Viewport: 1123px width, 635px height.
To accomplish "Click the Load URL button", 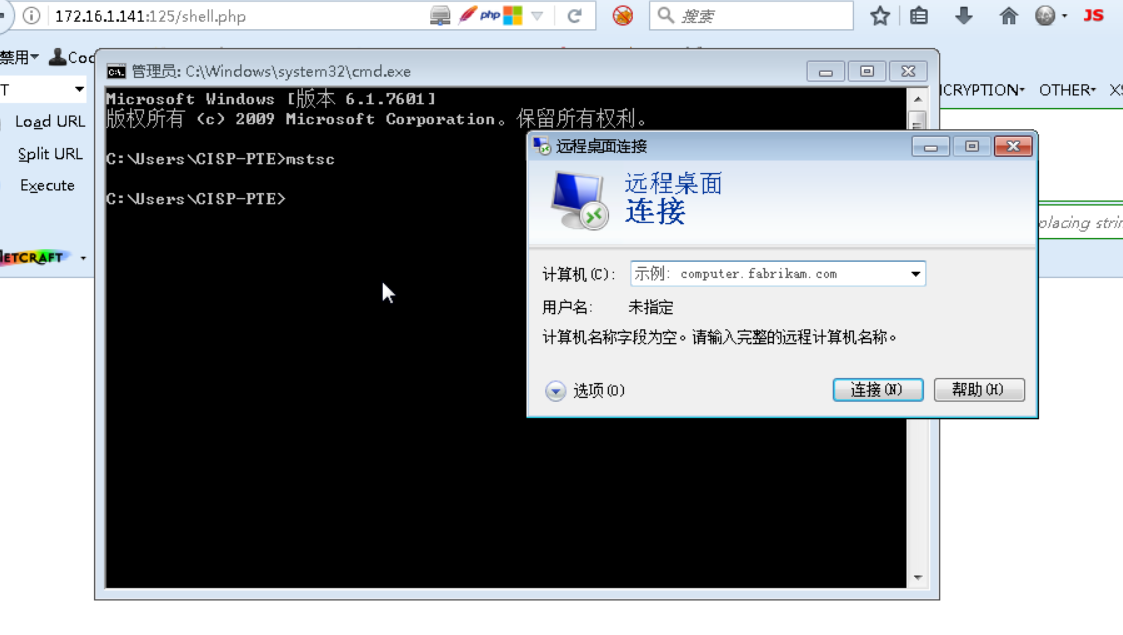I will click(50, 122).
